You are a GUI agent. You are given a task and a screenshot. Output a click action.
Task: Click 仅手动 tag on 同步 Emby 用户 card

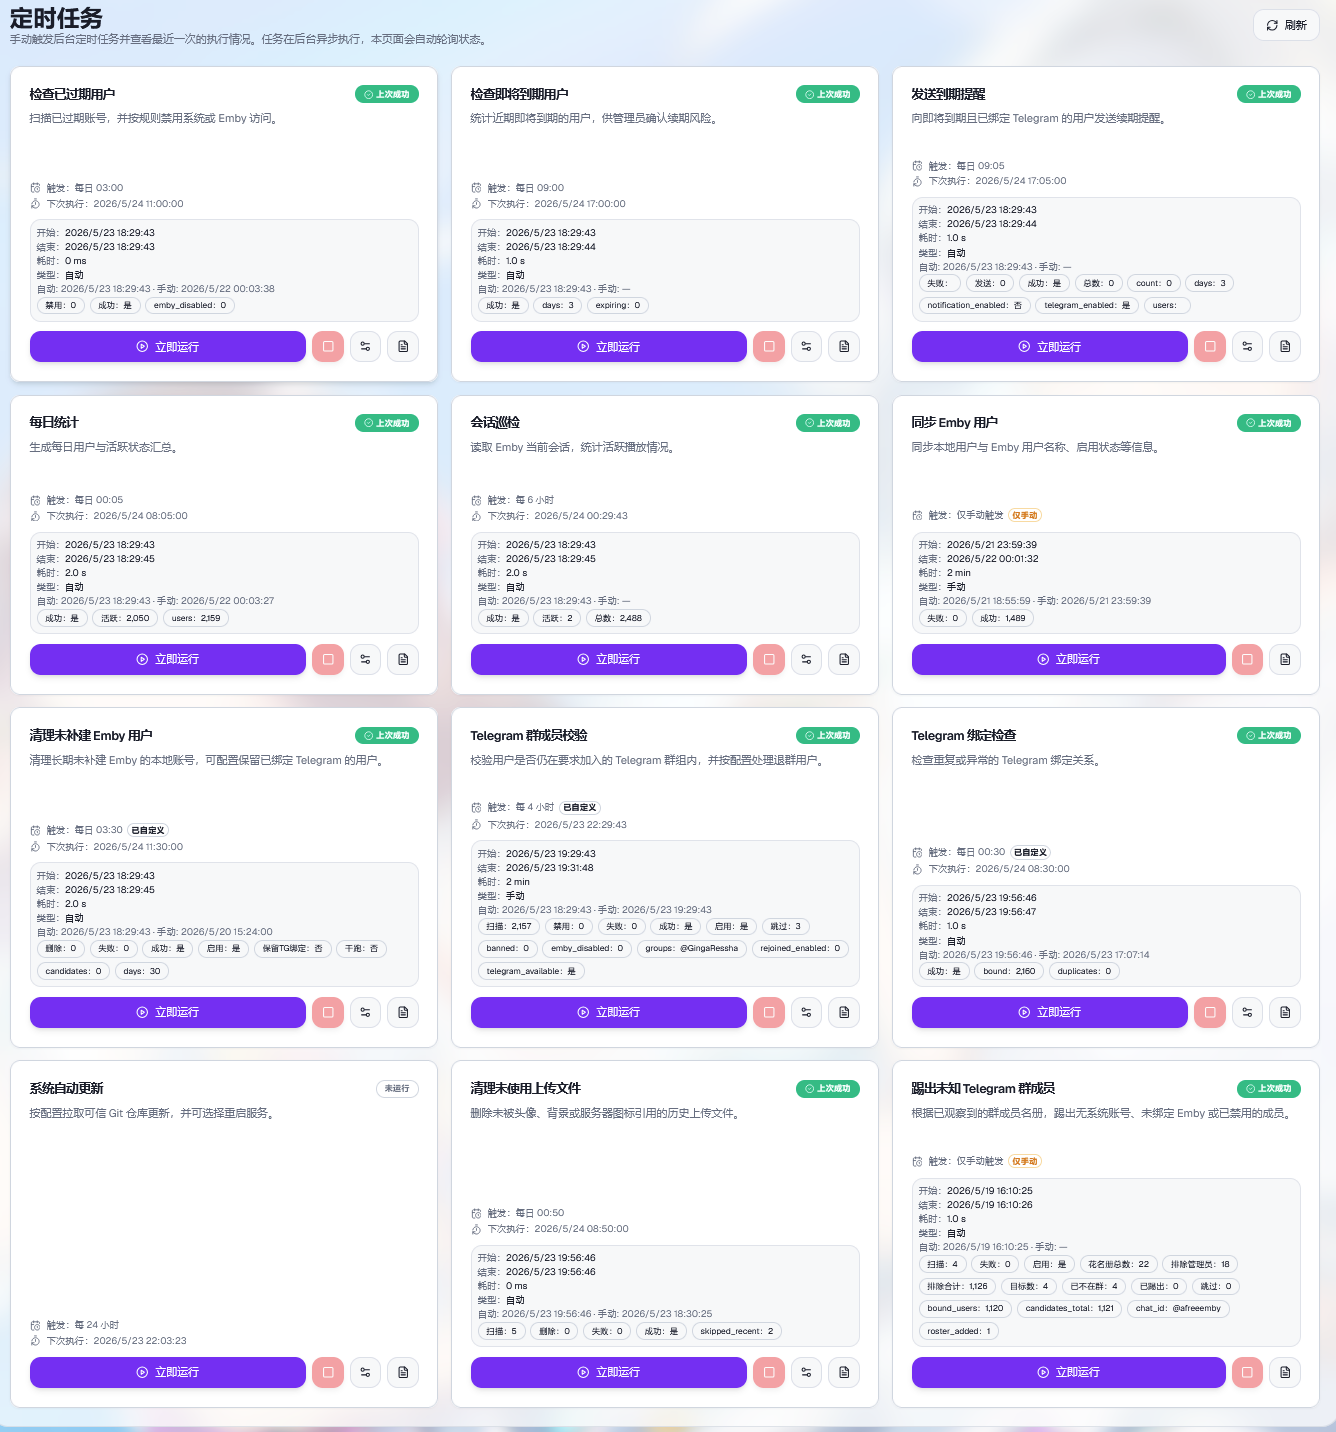(1025, 515)
